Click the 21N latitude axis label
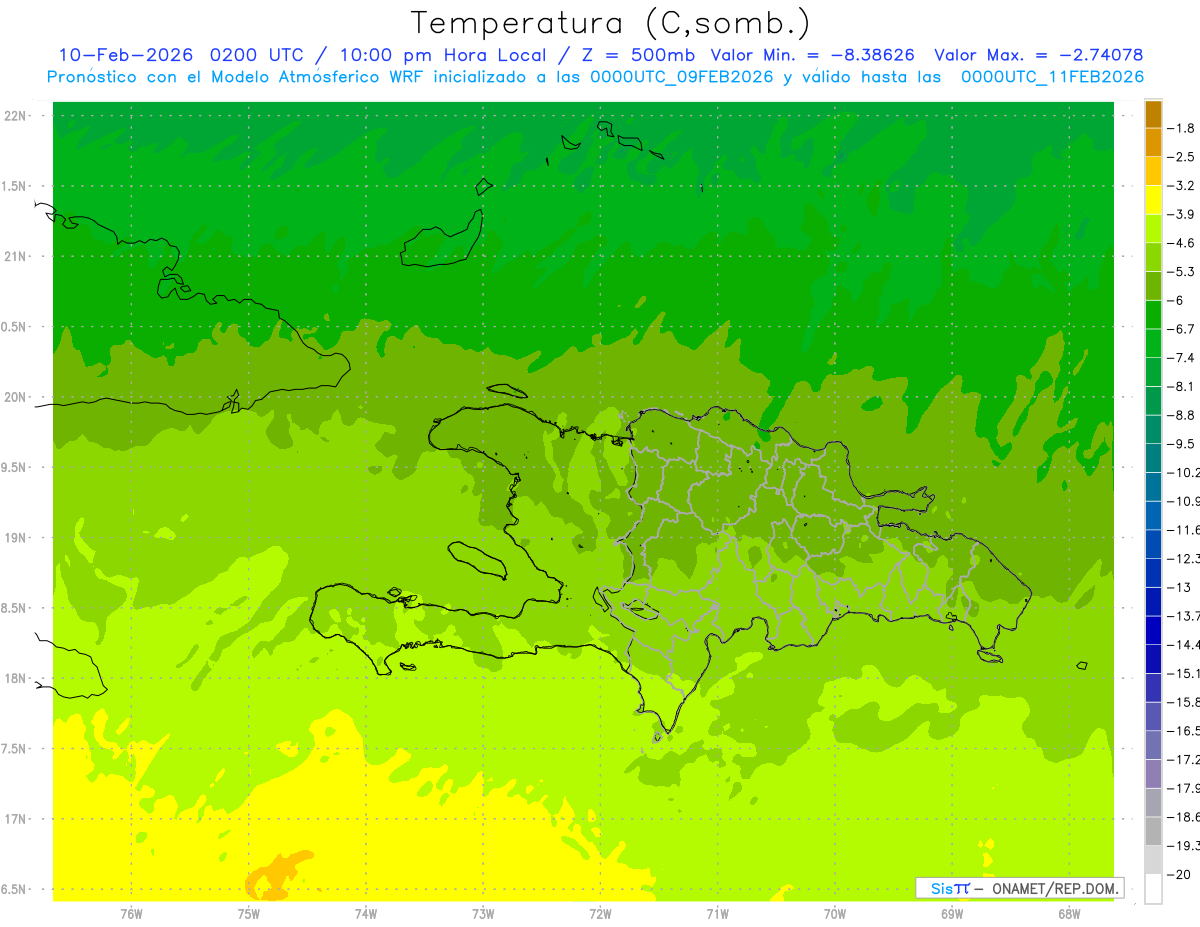The image size is (1200, 927). tap(16, 257)
